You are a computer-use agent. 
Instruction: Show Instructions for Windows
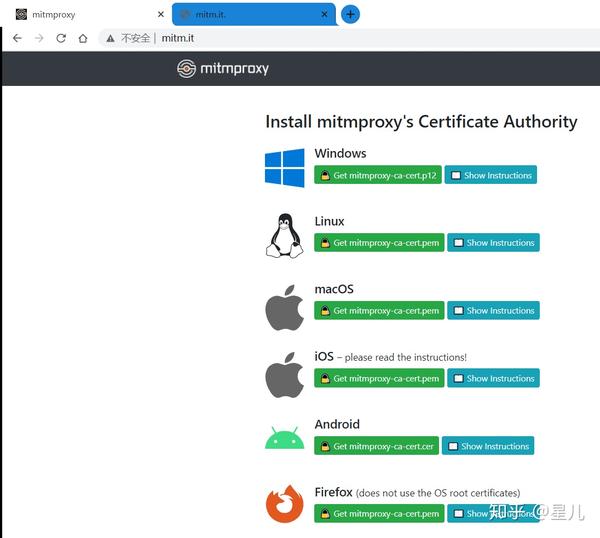pos(490,175)
